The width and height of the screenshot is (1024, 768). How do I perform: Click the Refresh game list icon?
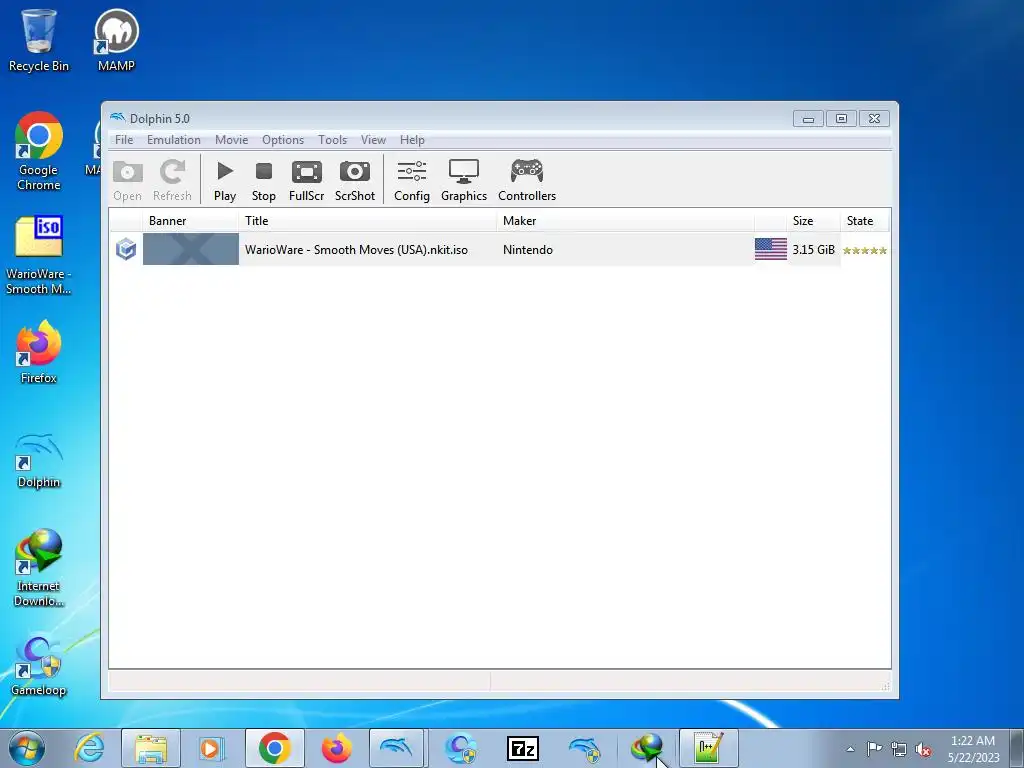(172, 180)
